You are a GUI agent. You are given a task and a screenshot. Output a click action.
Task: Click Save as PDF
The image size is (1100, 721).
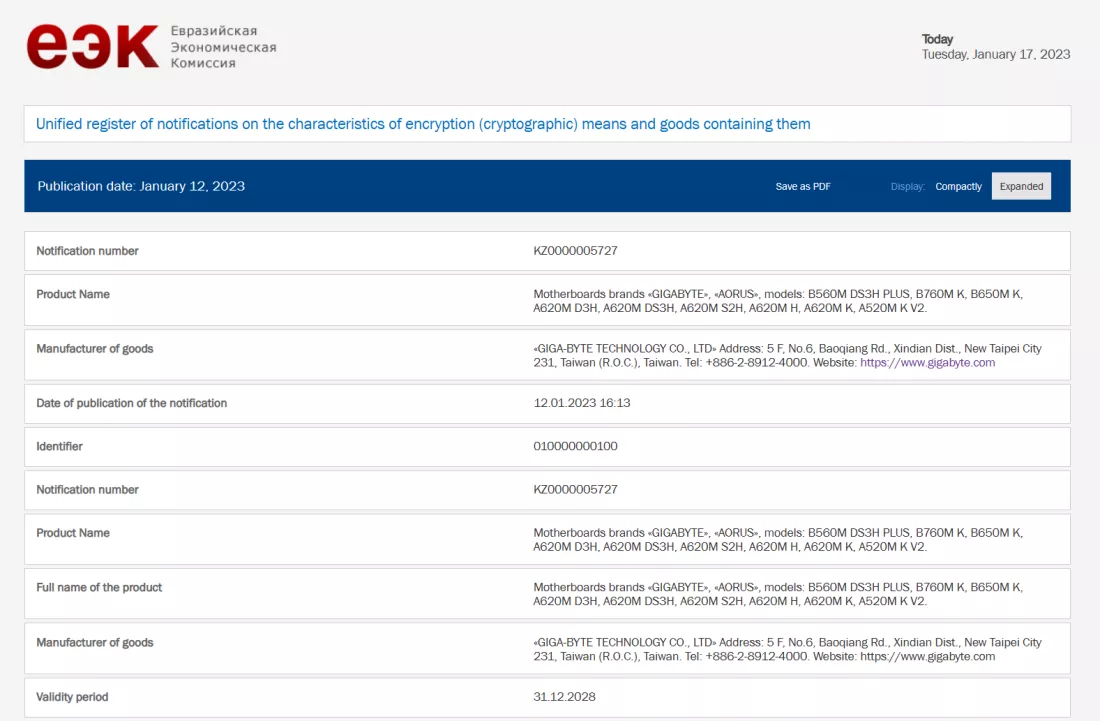[803, 187]
